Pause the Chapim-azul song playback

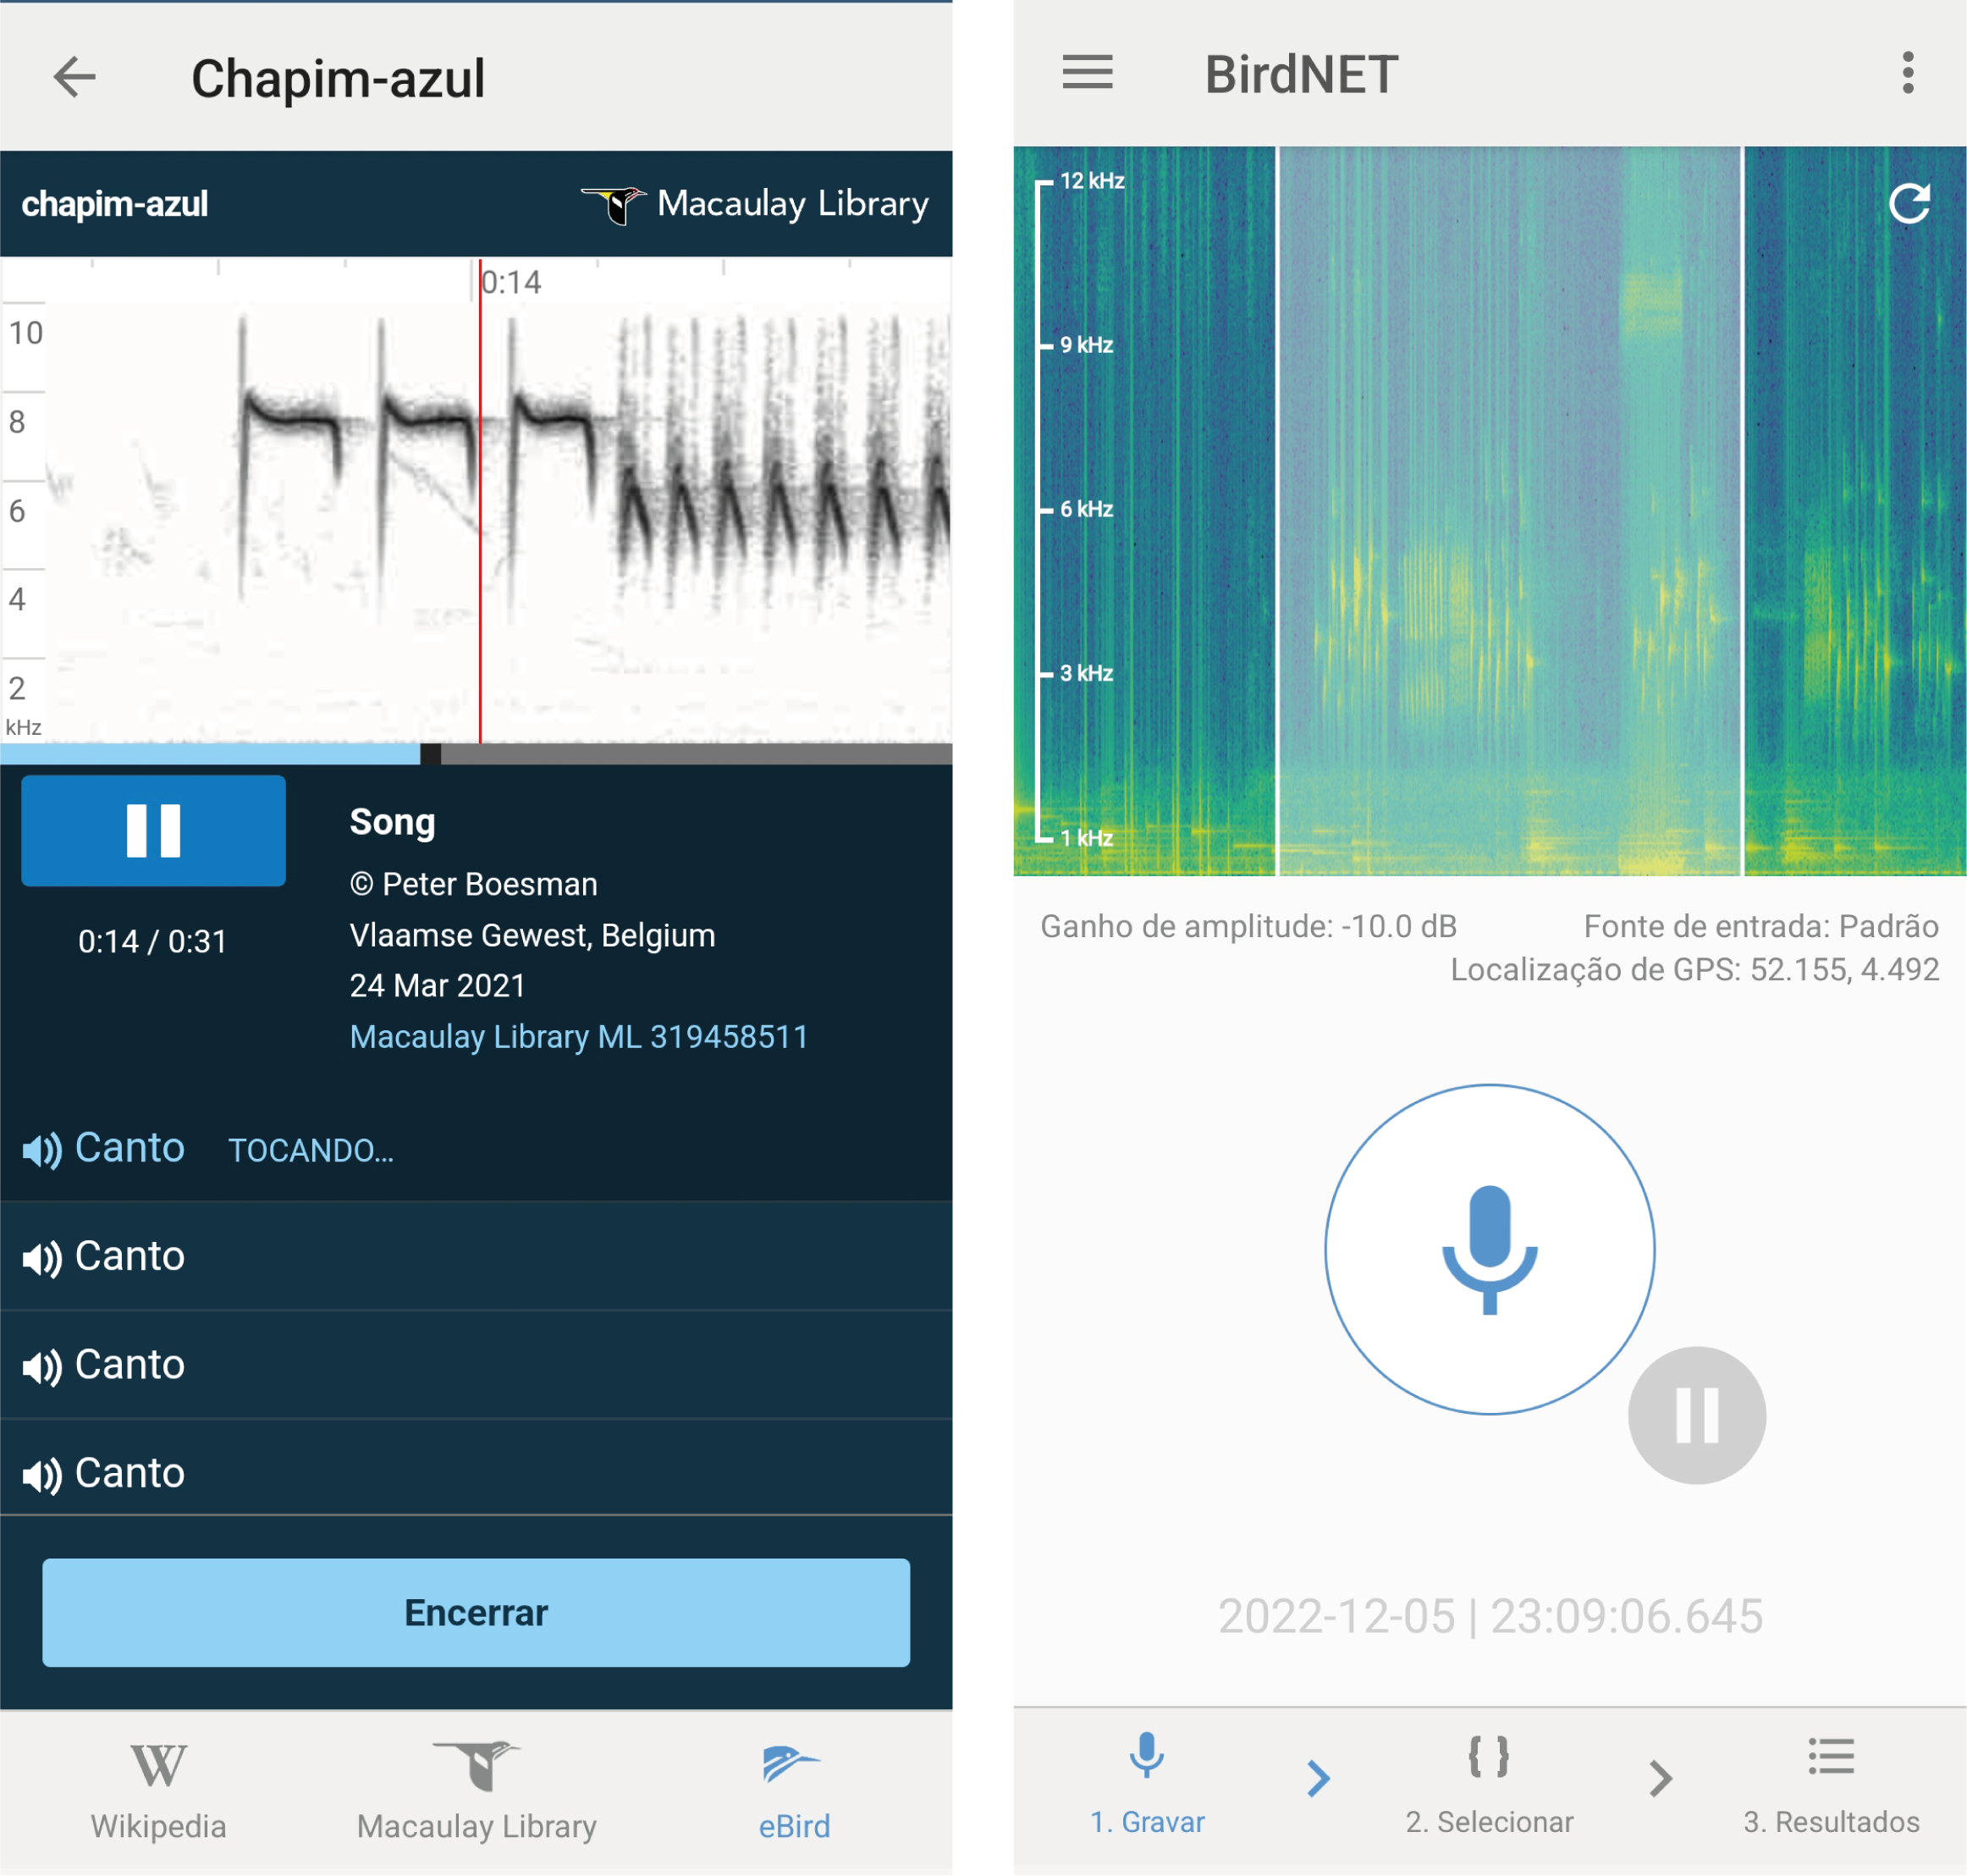[x=153, y=830]
